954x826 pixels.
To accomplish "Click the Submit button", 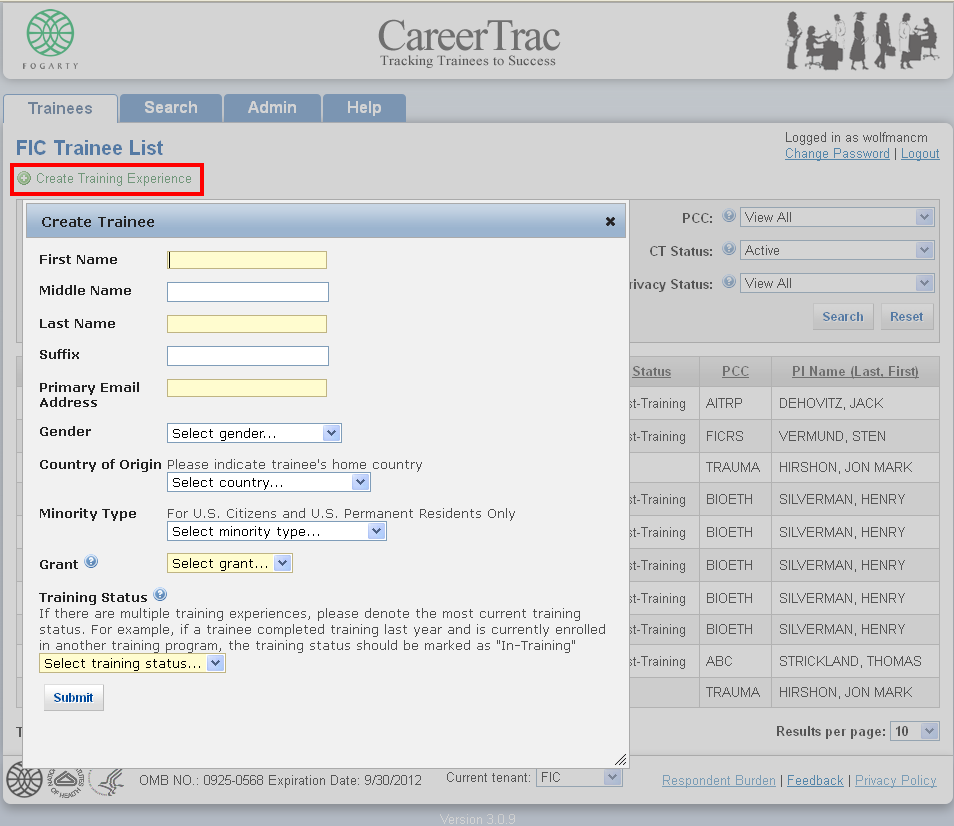I will (x=74, y=698).
